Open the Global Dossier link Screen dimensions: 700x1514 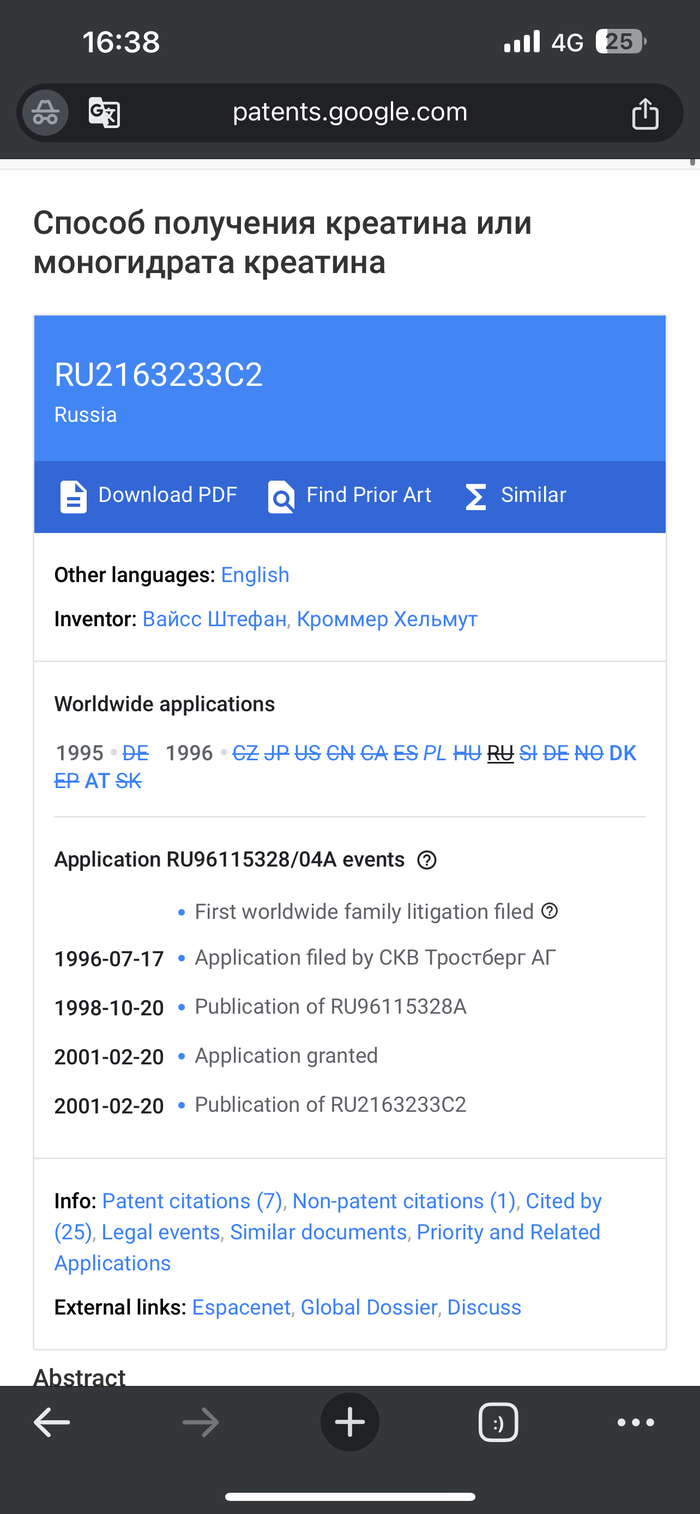[369, 1307]
